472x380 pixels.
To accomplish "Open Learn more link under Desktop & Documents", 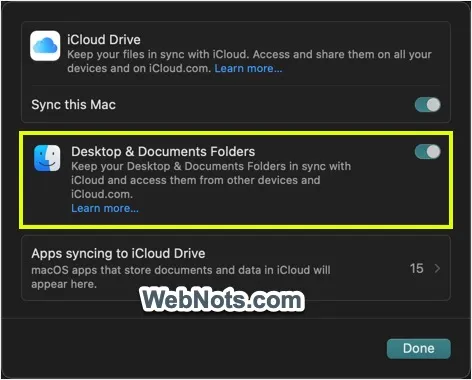I will 105,208.
